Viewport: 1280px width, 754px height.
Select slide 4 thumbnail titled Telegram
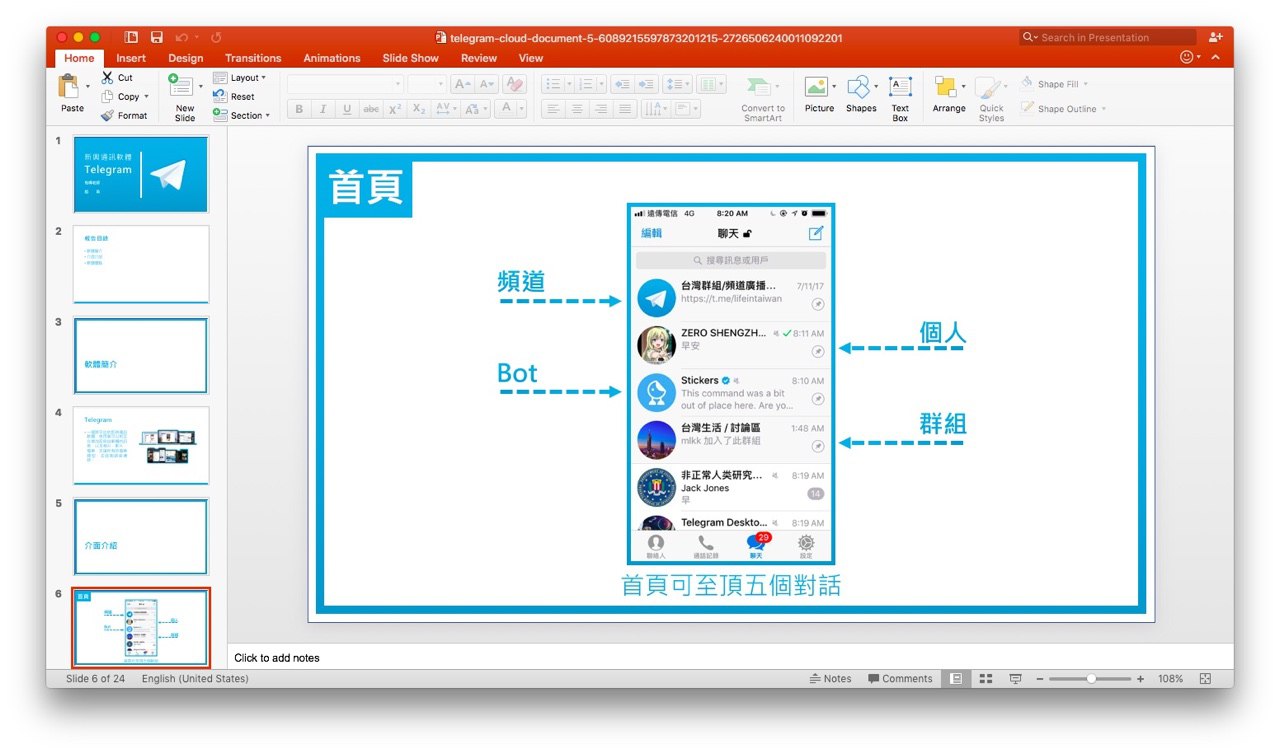(141, 446)
